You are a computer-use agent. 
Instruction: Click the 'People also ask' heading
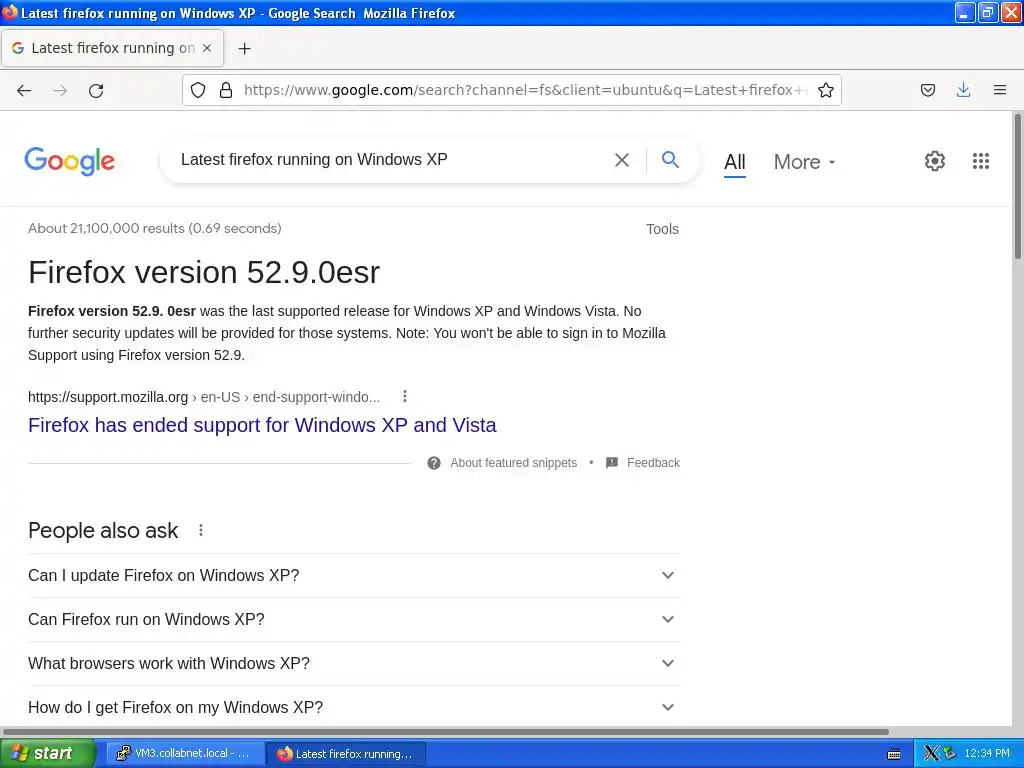[103, 530]
